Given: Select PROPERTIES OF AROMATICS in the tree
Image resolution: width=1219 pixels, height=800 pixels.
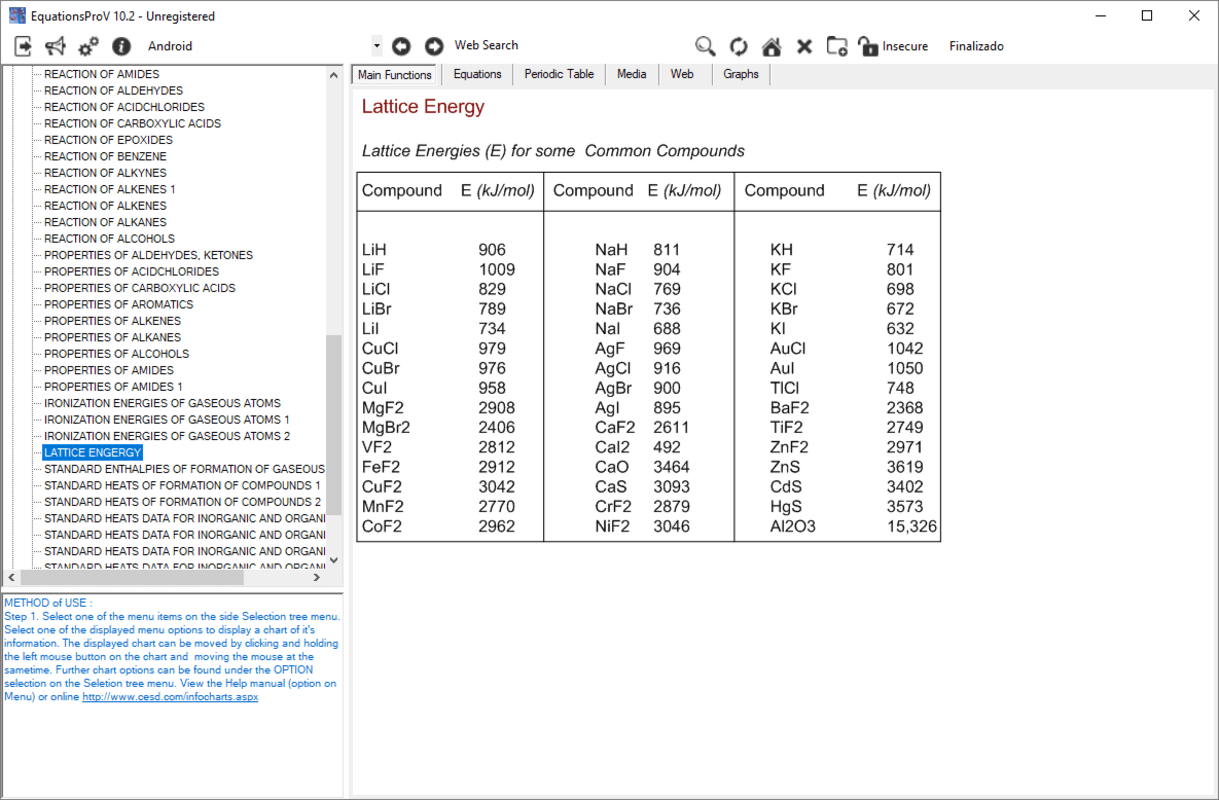Looking at the screenshot, I should pyautogui.click(x=118, y=304).
